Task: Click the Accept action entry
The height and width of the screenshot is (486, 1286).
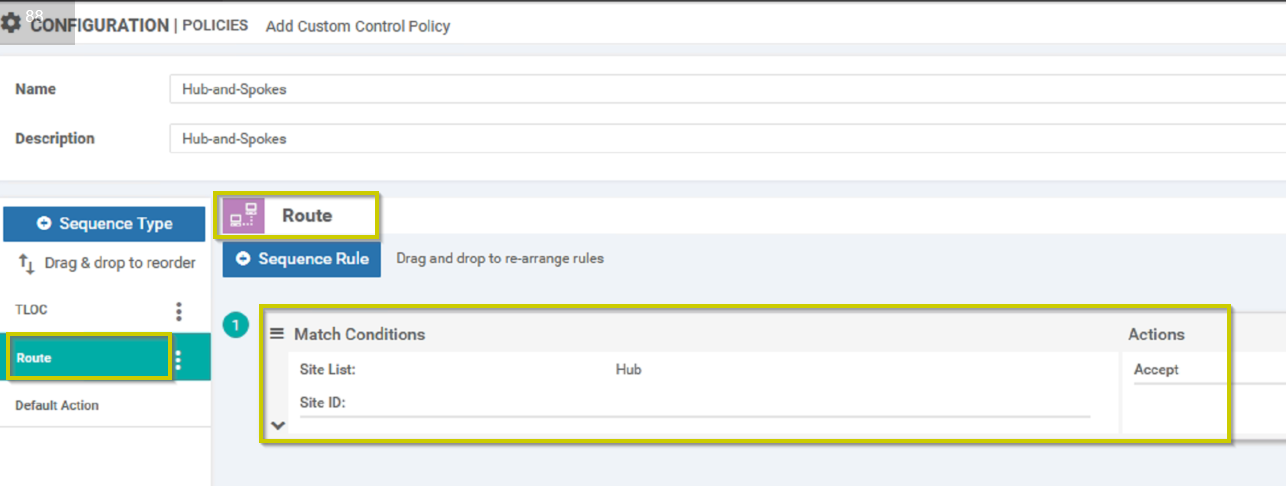Action: coord(1156,370)
